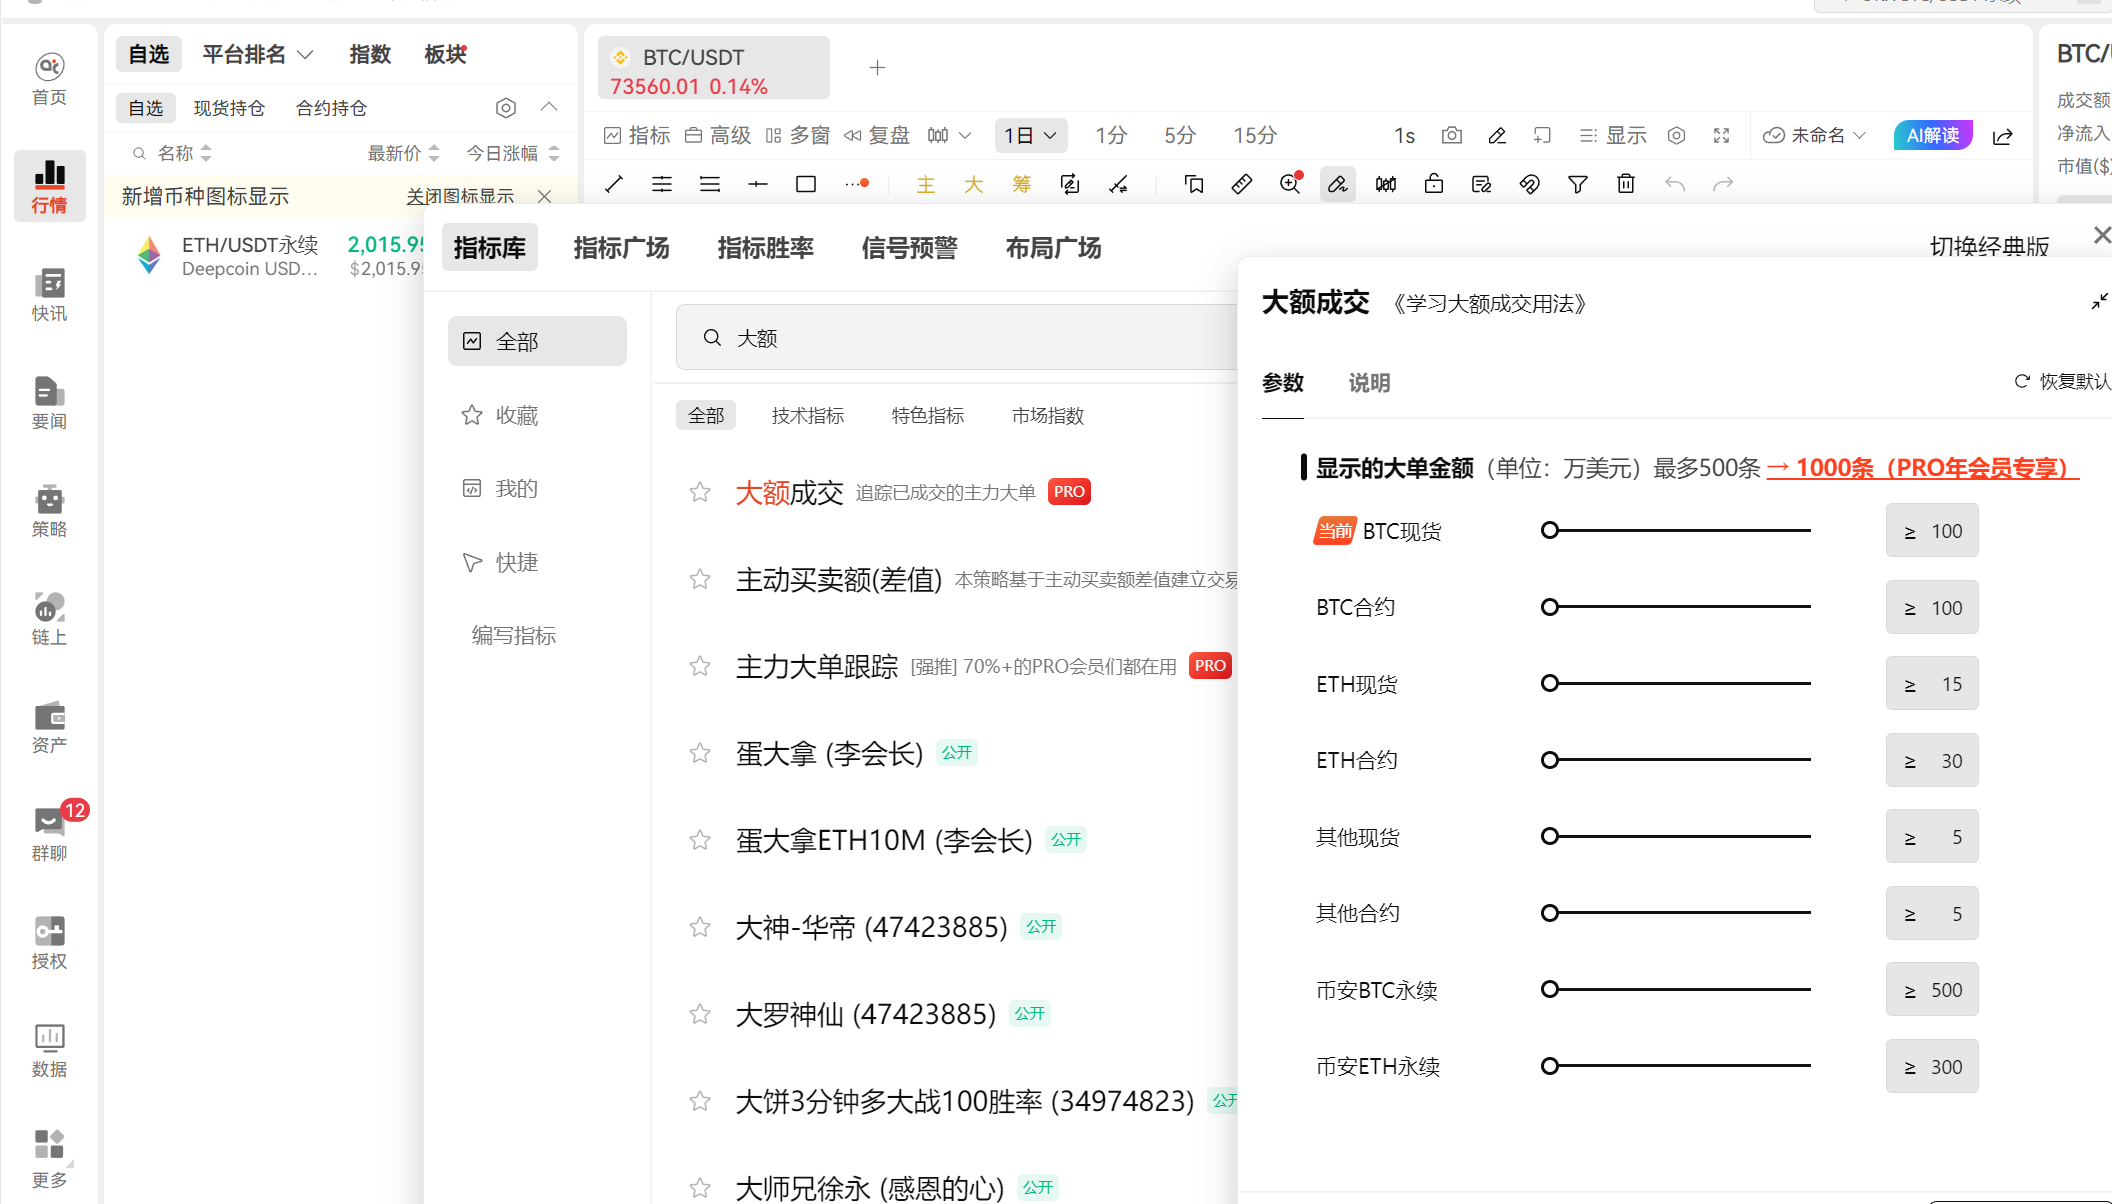The height and width of the screenshot is (1204, 2112).
Task: Switch to the 指标广场 tab
Action: (x=621, y=248)
